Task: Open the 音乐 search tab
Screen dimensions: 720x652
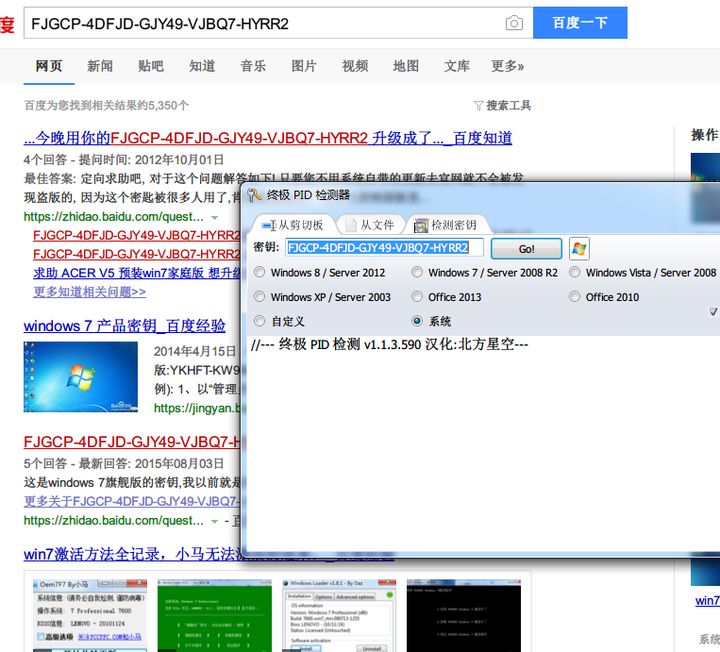Action: [253, 66]
